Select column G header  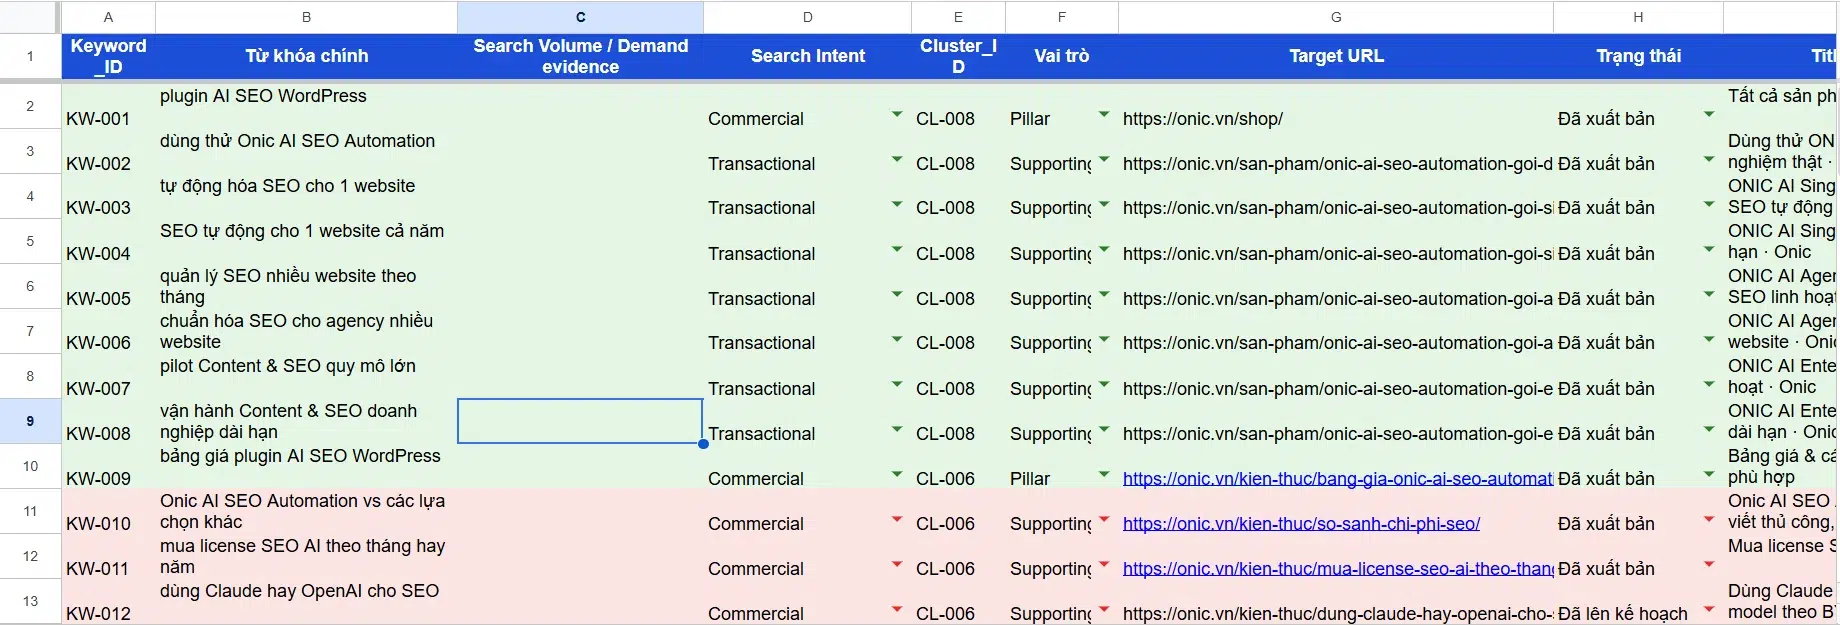[1336, 17]
